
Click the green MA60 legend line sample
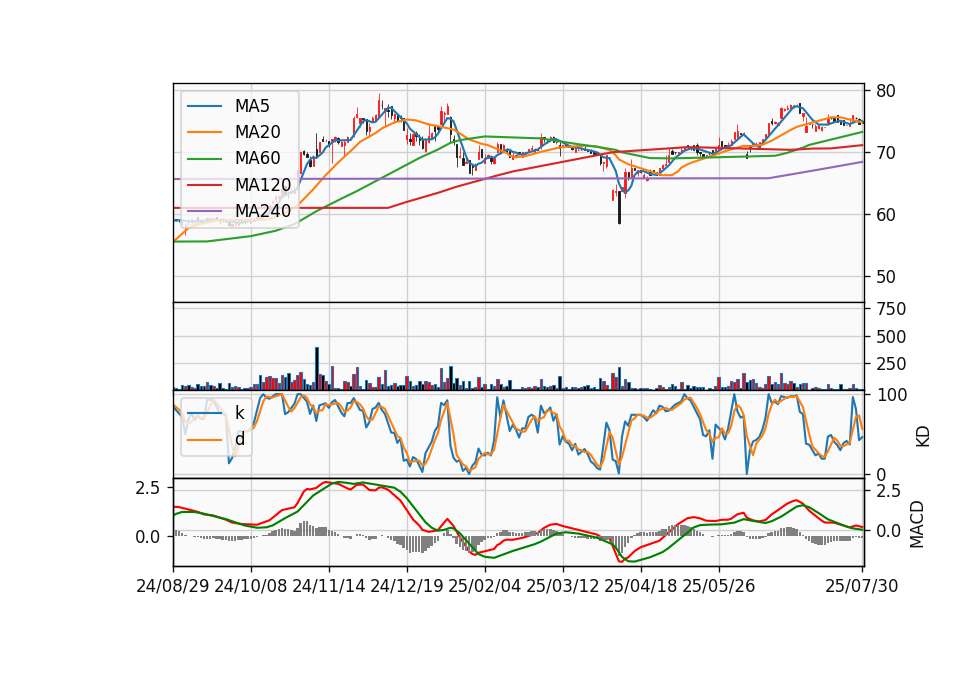(204, 159)
